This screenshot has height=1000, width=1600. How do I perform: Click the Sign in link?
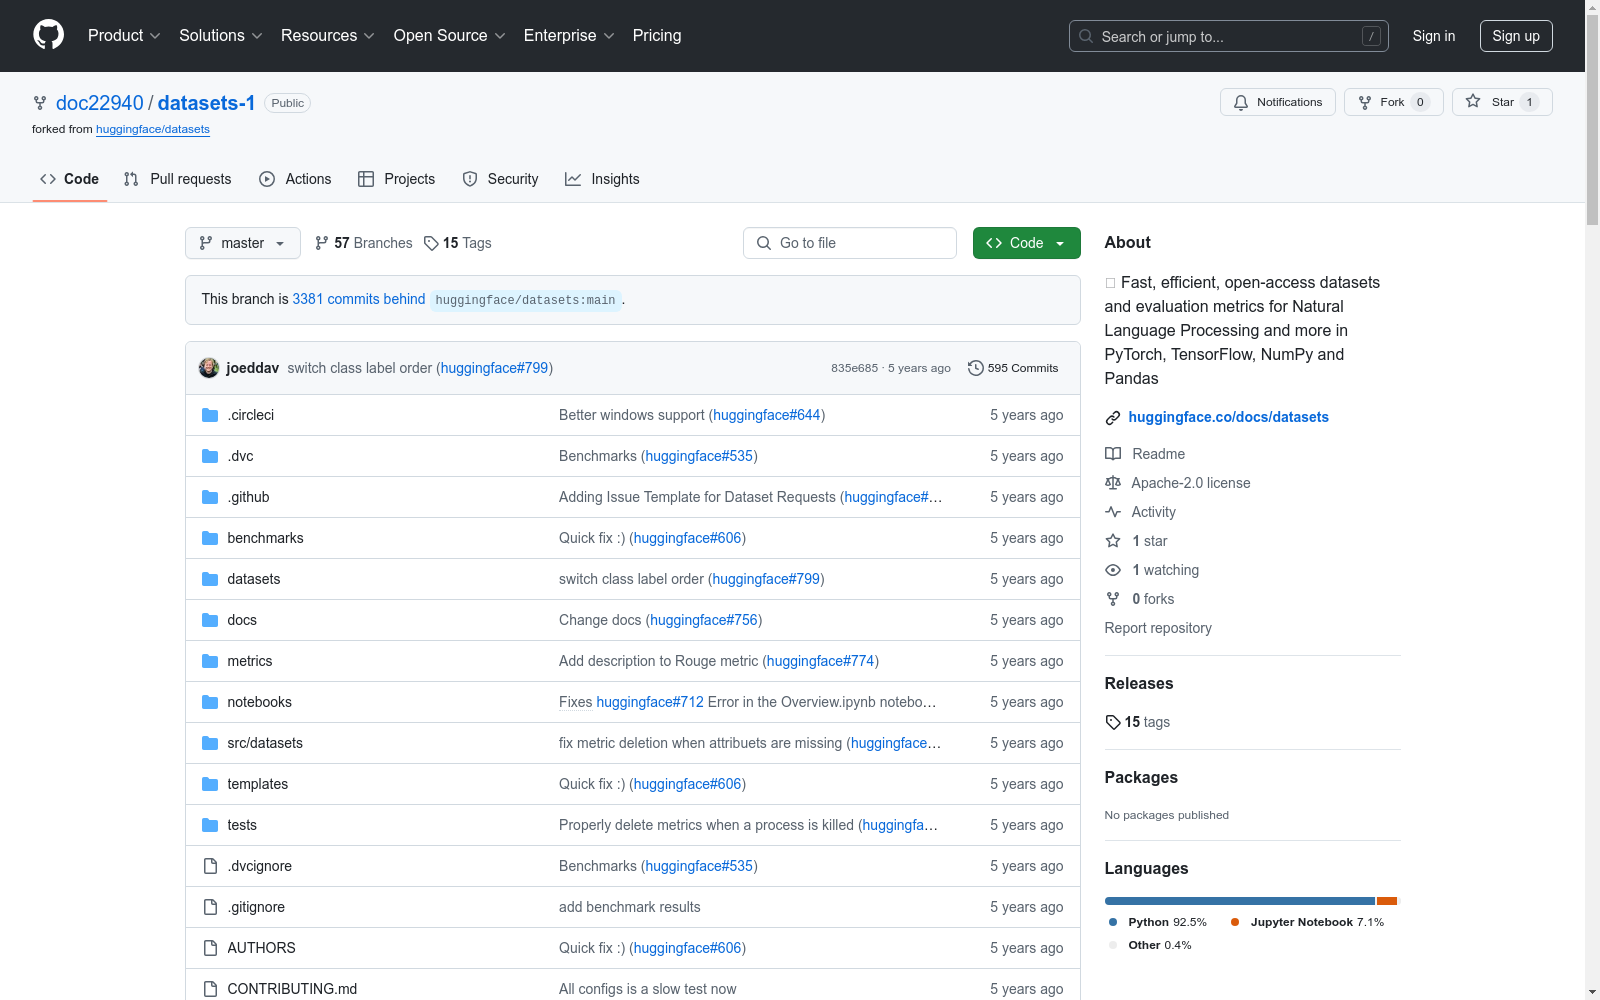point(1434,36)
